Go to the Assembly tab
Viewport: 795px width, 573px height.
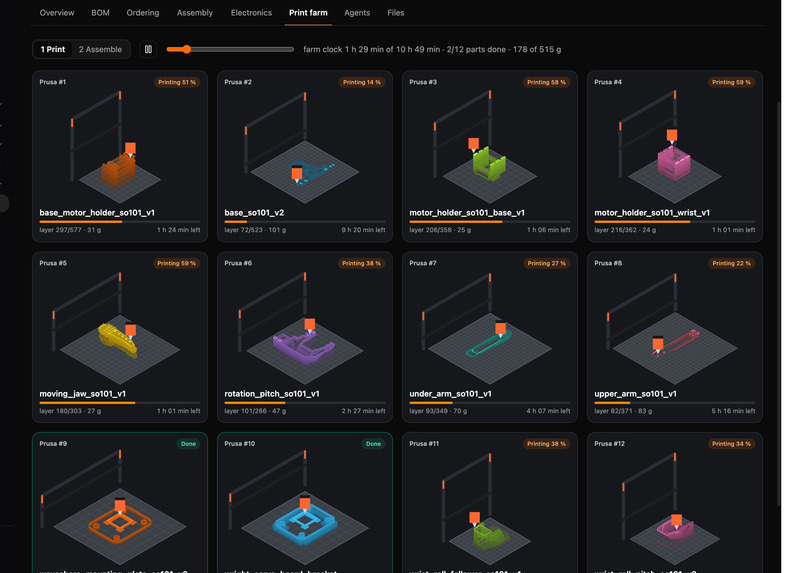[195, 13]
